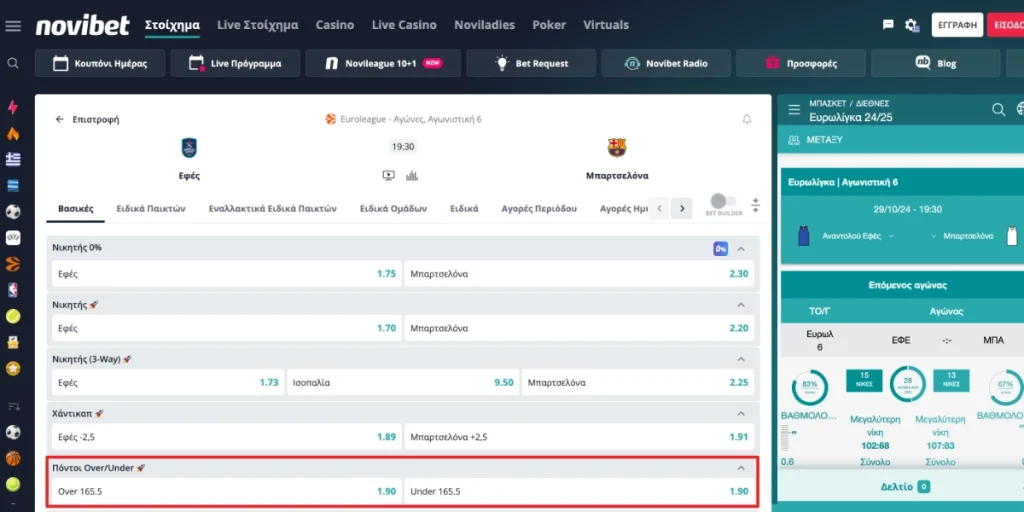The height and width of the screenshot is (512, 1024).
Task: Select the Greek flag sidebar icon
Action: 12,159
